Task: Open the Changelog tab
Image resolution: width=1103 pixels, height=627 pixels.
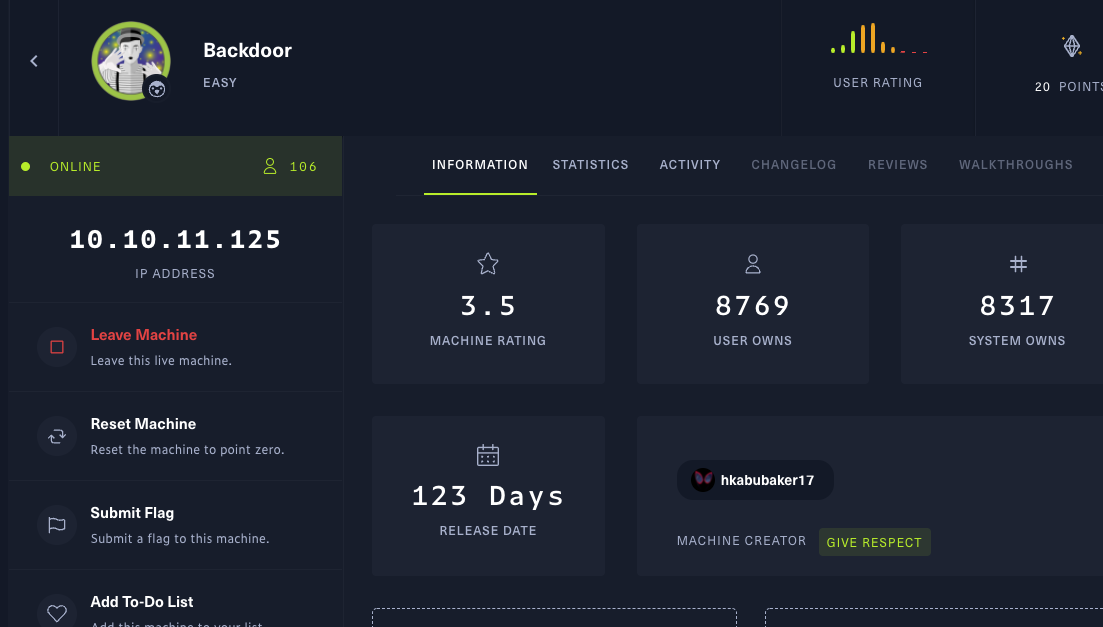Action: (793, 165)
